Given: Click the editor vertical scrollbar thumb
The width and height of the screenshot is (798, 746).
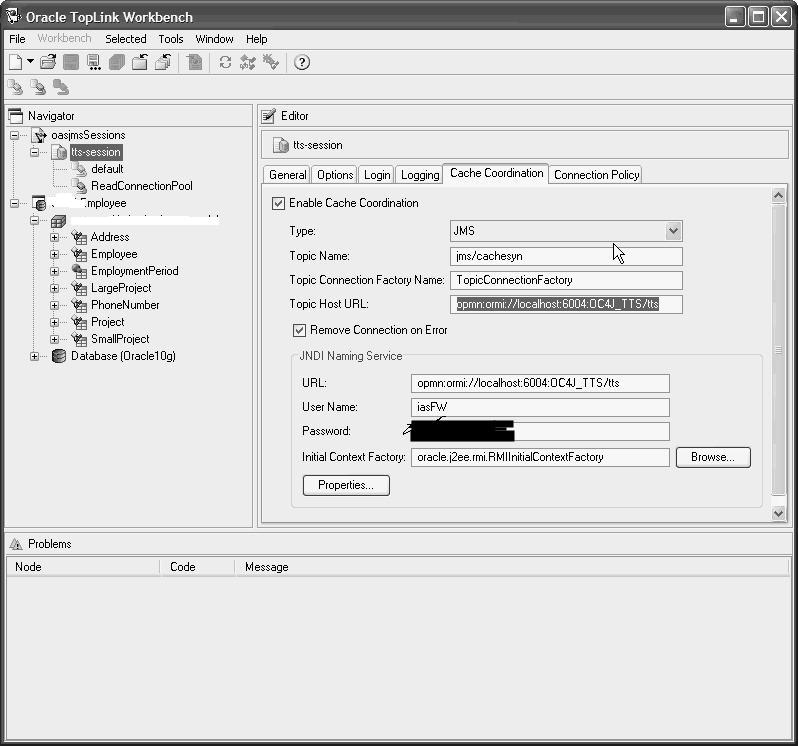Looking at the screenshot, I should tap(778, 349).
